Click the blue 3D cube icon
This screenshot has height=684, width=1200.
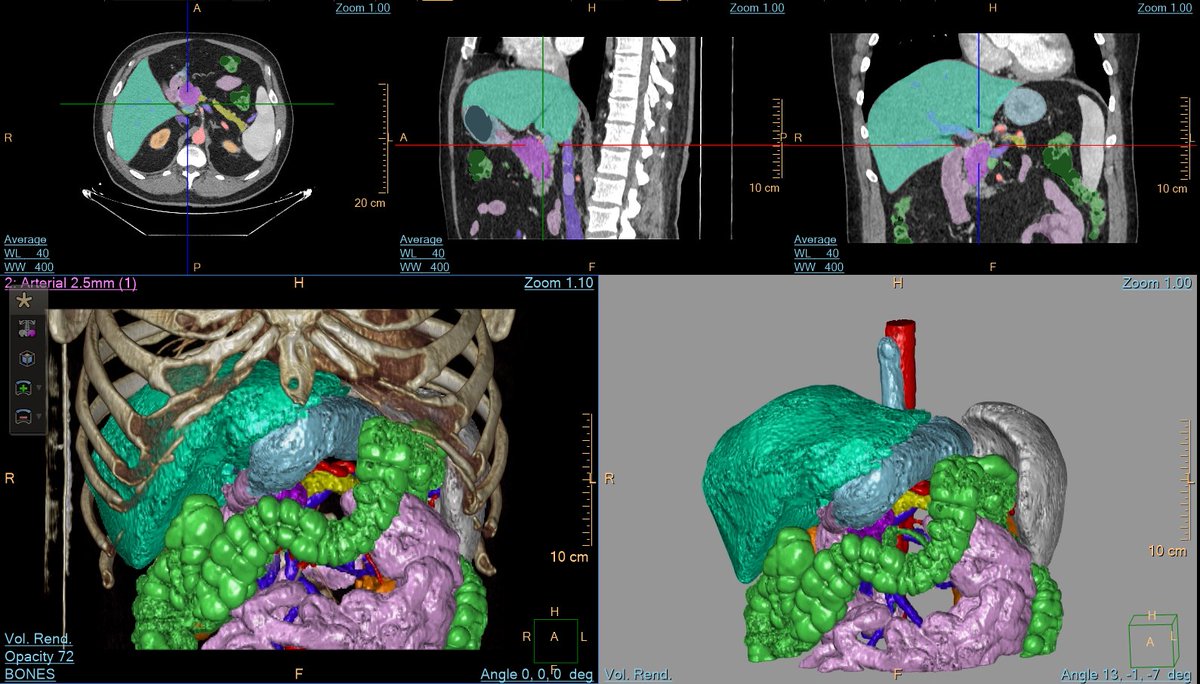25,358
